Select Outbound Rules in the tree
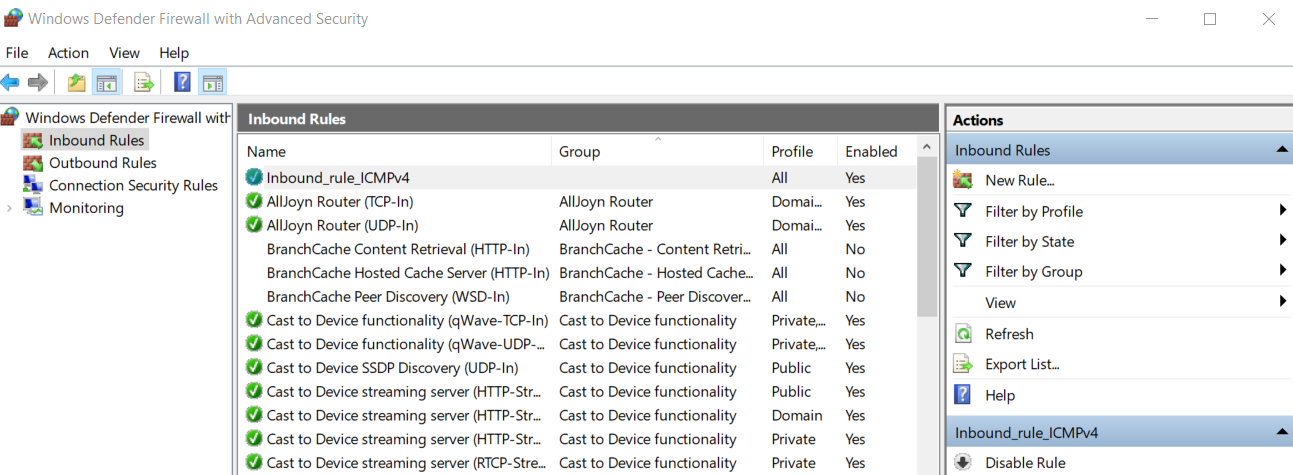 [102, 163]
